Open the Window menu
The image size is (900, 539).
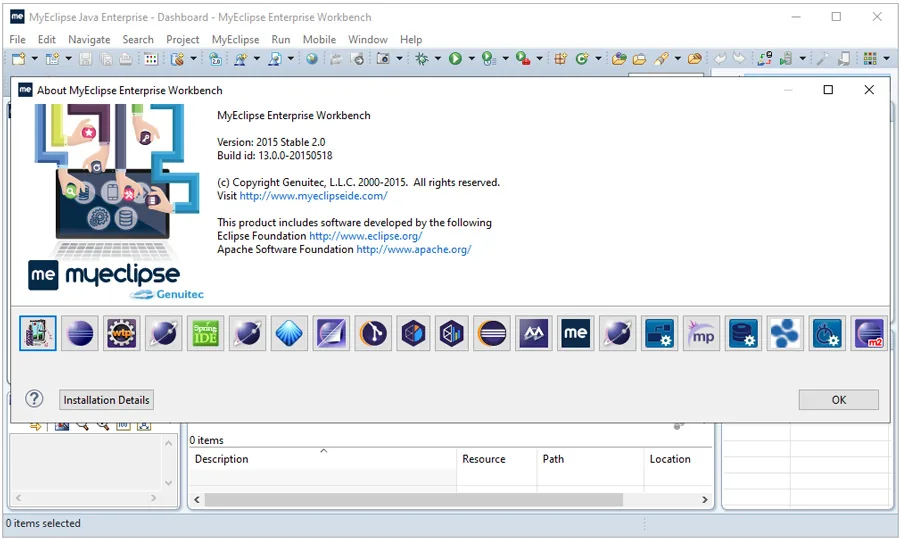pyautogui.click(x=368, y=40)
